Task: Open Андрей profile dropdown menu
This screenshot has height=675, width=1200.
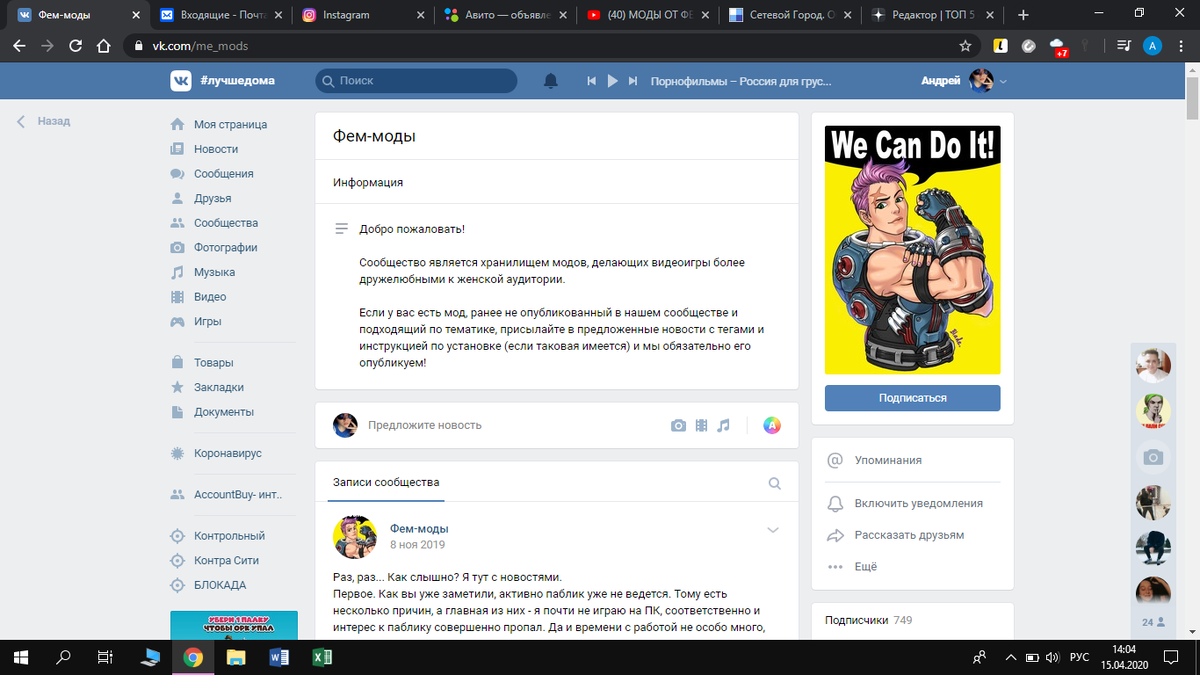Action: click(964, 81)
